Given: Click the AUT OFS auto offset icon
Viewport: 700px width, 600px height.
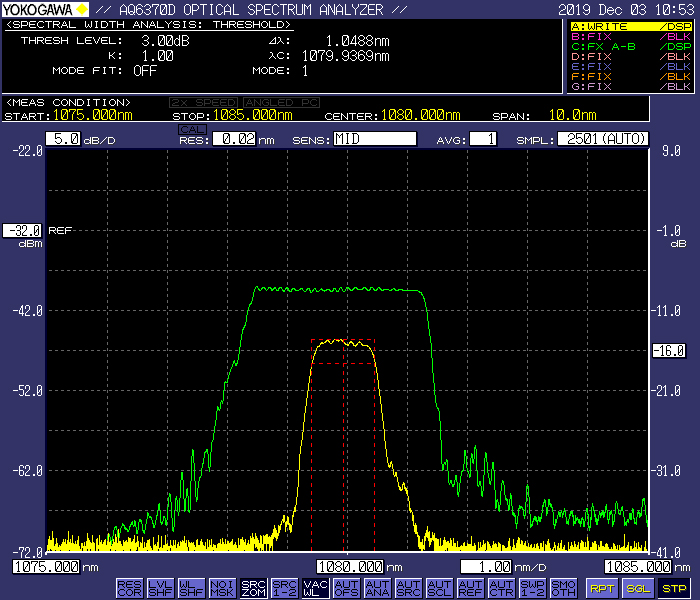Looking at the screenshot, I should (346, 588).
